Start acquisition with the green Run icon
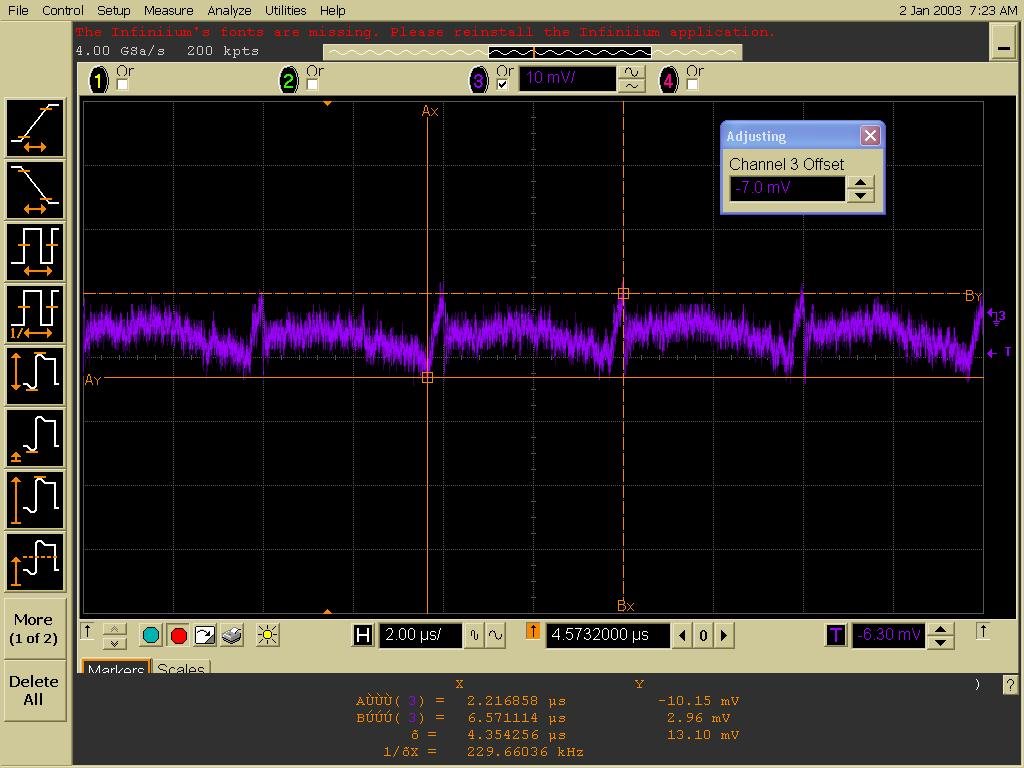This screenshot has height=768, width=1024. pyautogui.click(x=151, y=634)
